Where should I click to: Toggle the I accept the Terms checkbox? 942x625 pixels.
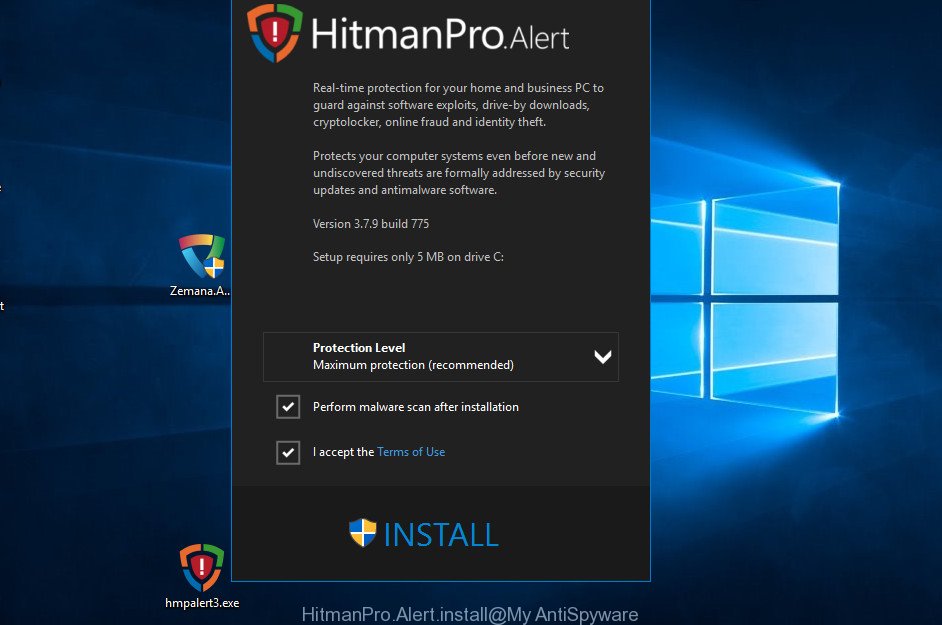pos(288,453)
